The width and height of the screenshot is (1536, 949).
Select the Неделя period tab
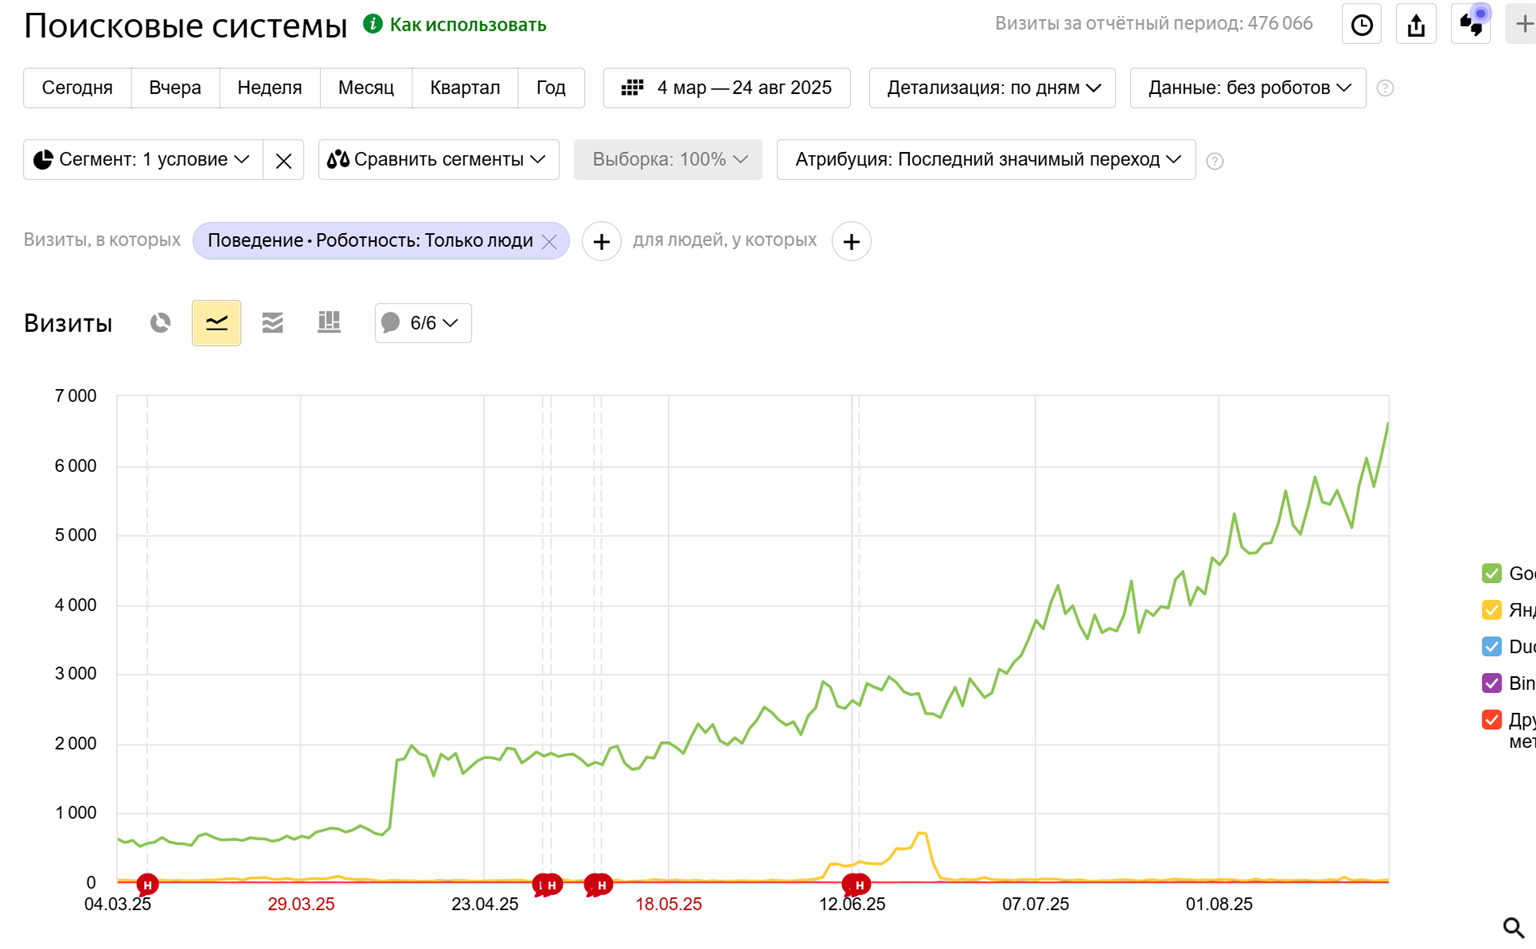[269, 88]
